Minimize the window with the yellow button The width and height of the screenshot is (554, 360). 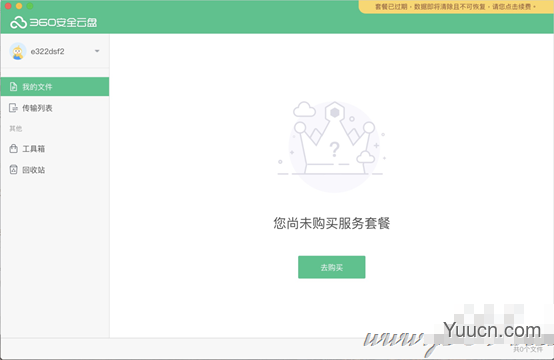[19, 6]
